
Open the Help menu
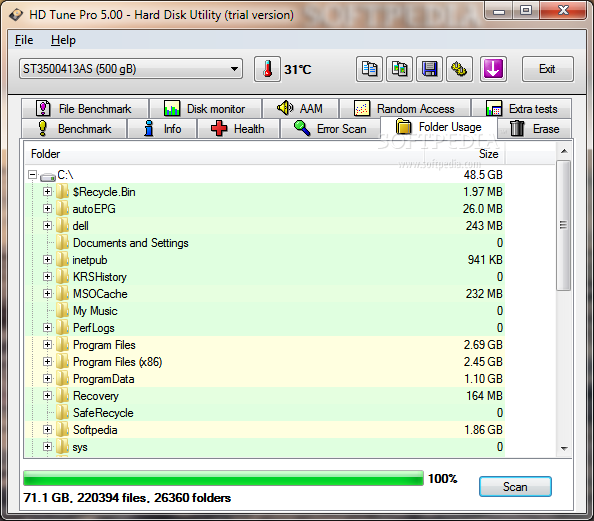(63, 40)
